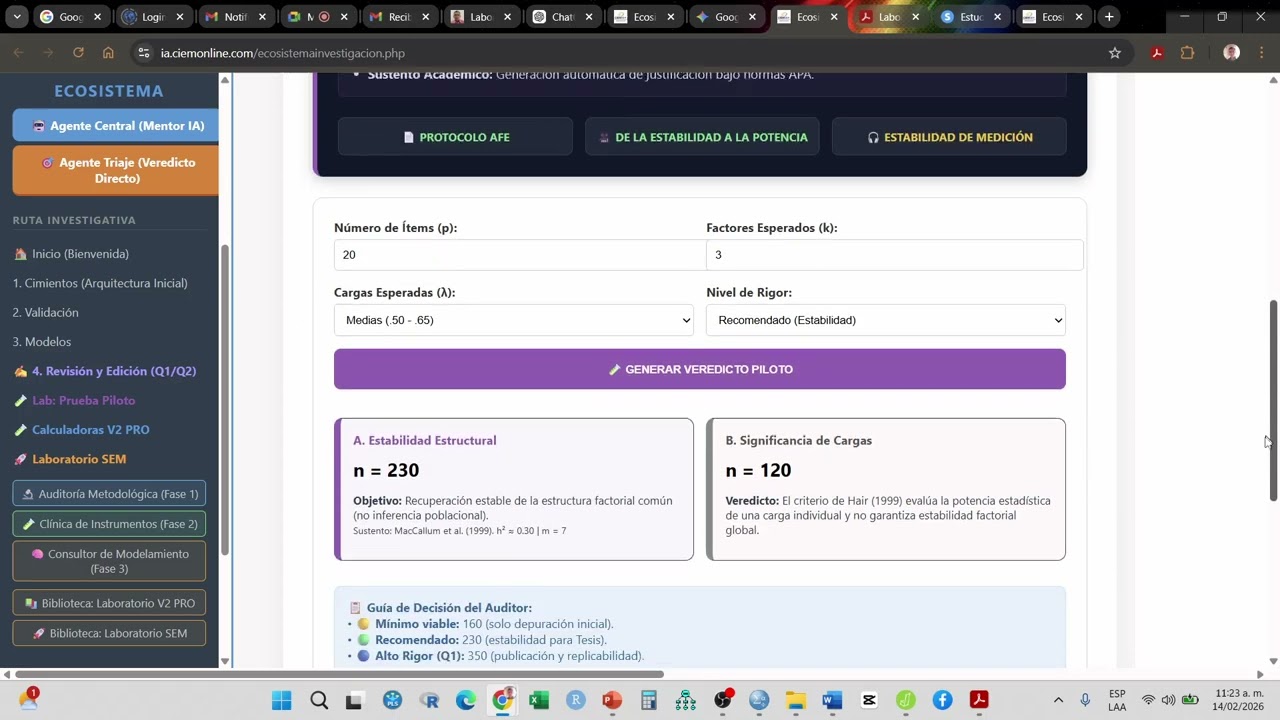This screenshot has height=720, width=1280.
Task: Open 1. Cimientos (Arquitectura Inicial)
Action: point(100,283)
